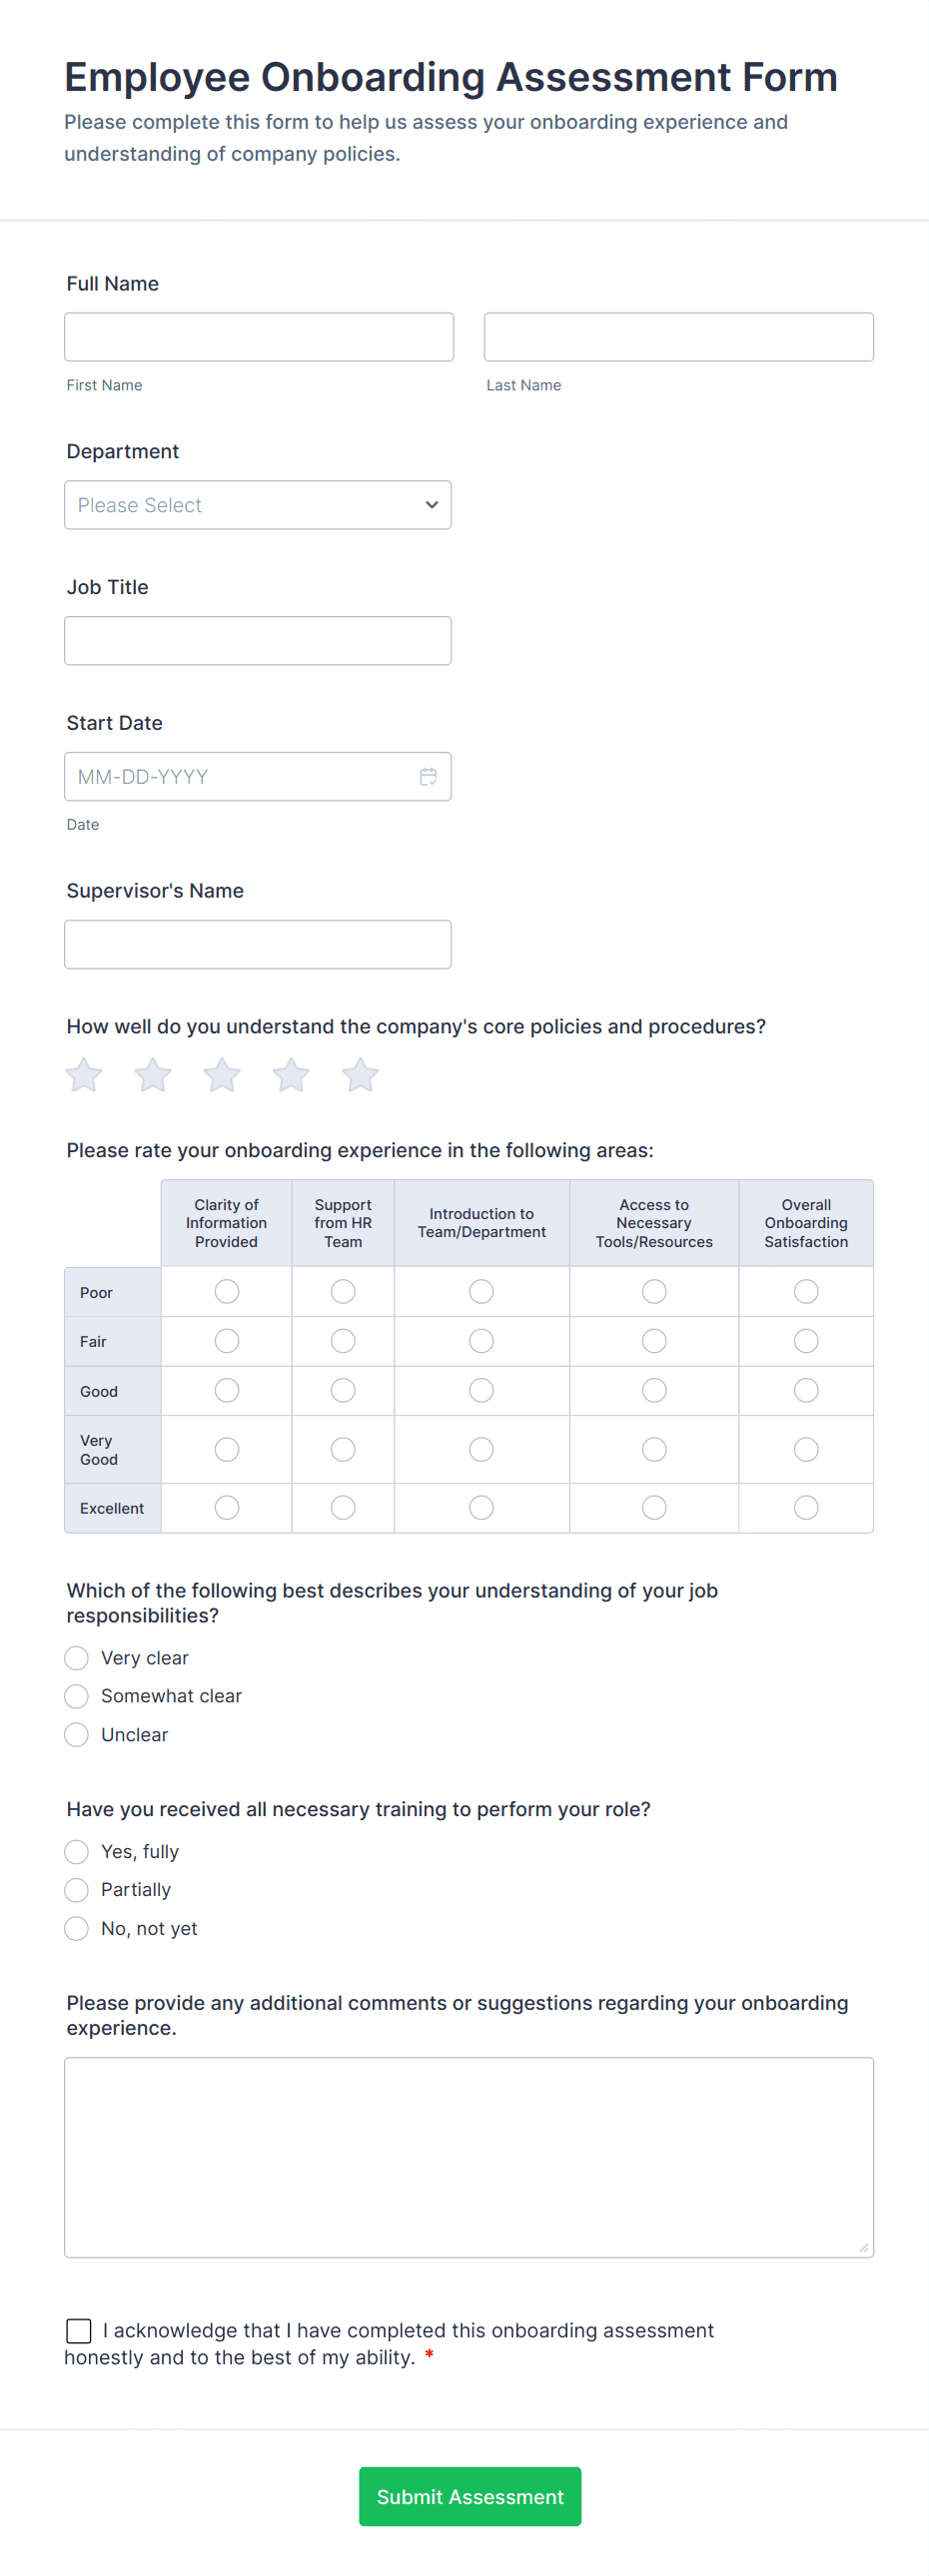Click the First Name input field
The image size is (929, 2576).
(258, 336)
